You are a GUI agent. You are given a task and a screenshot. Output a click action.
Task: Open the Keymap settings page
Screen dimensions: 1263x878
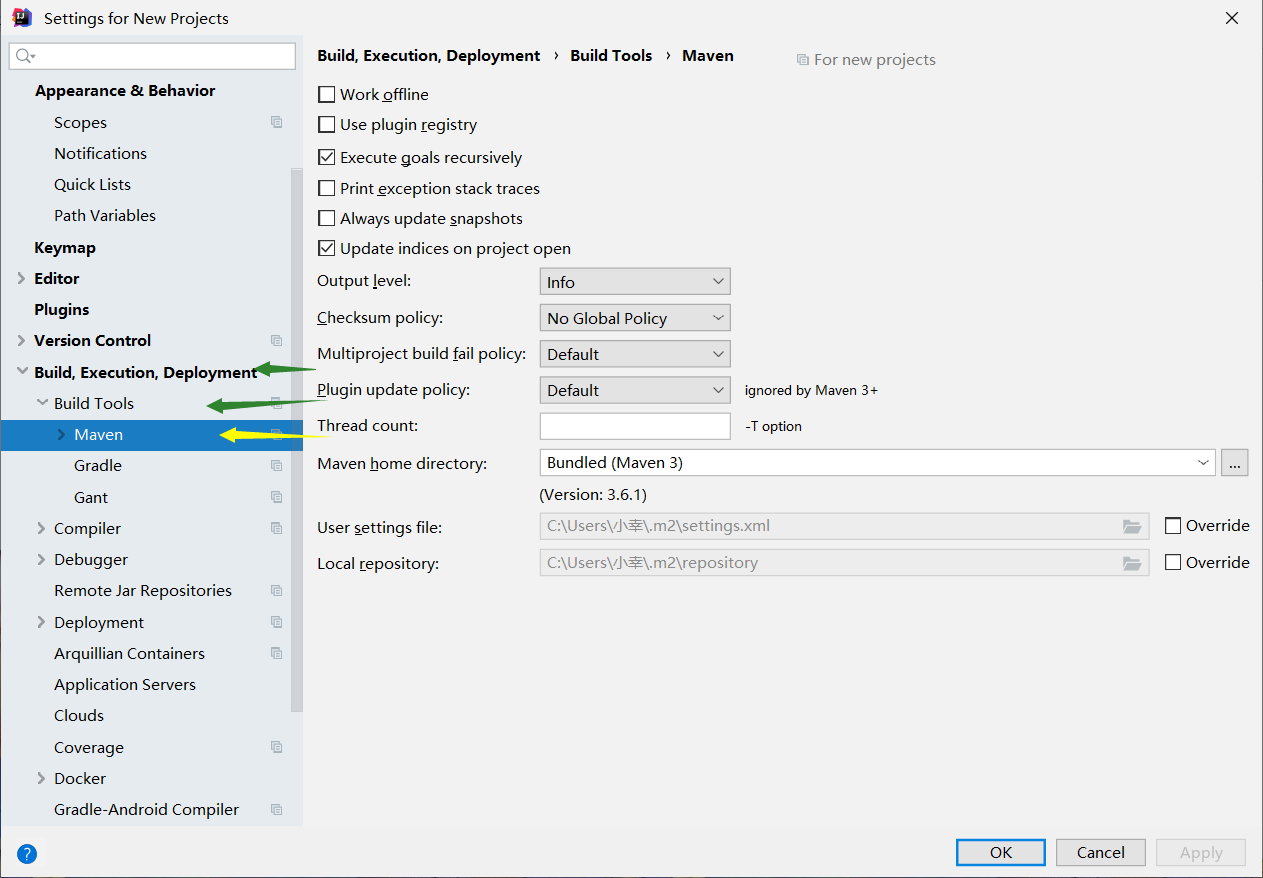click(x=65, y=247)
